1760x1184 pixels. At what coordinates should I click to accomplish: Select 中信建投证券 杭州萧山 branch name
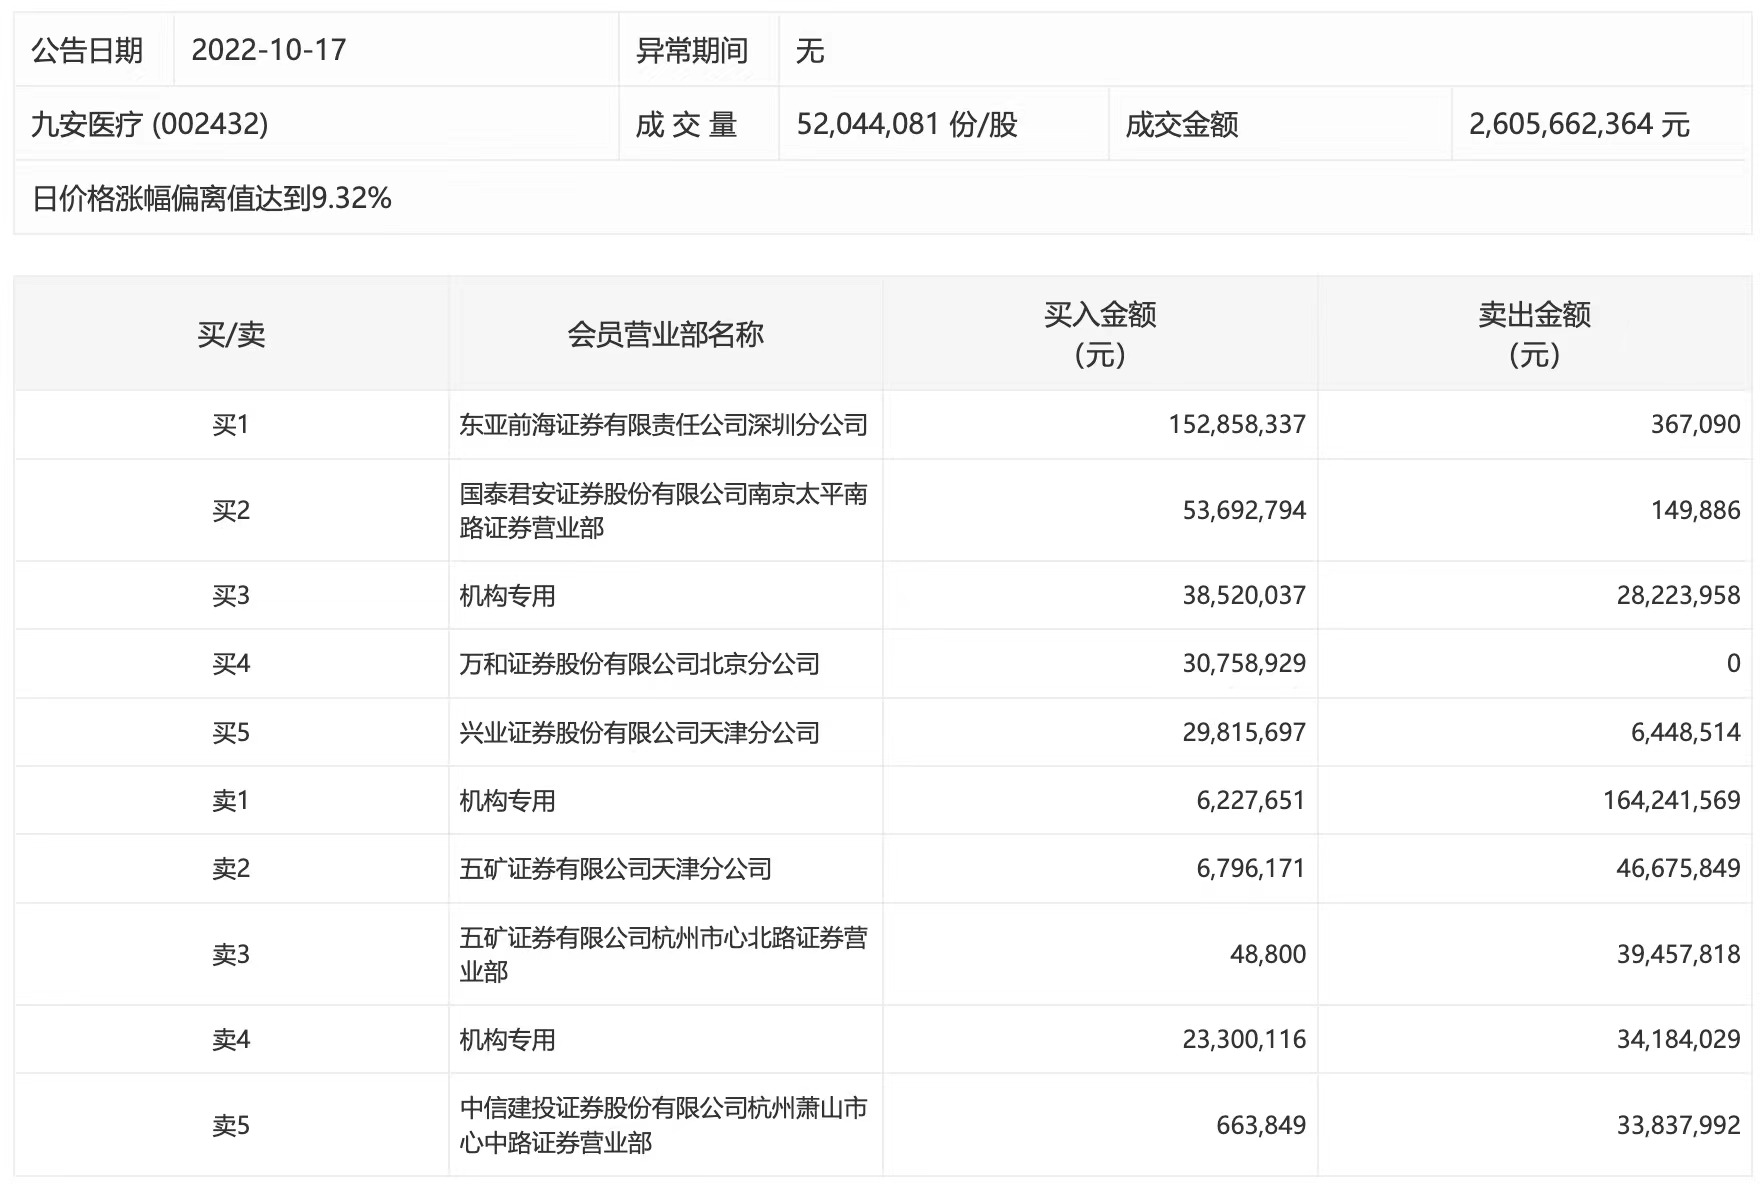coord(663,1125)
